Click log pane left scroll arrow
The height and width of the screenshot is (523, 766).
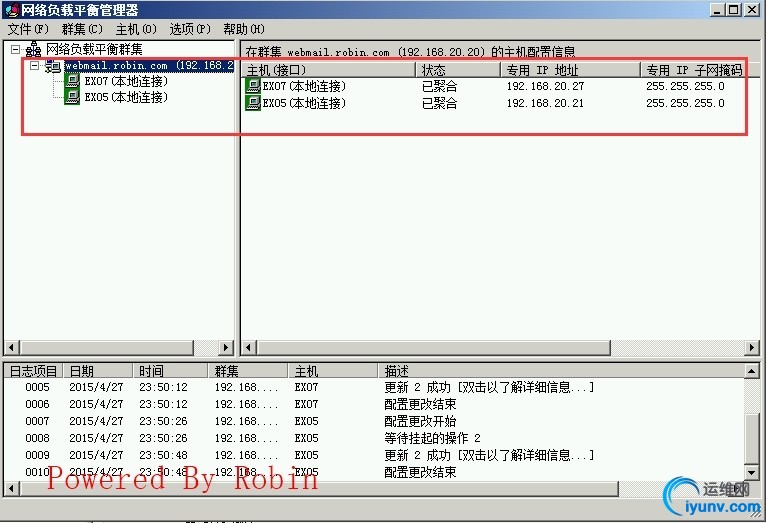[x=12, y=488]
